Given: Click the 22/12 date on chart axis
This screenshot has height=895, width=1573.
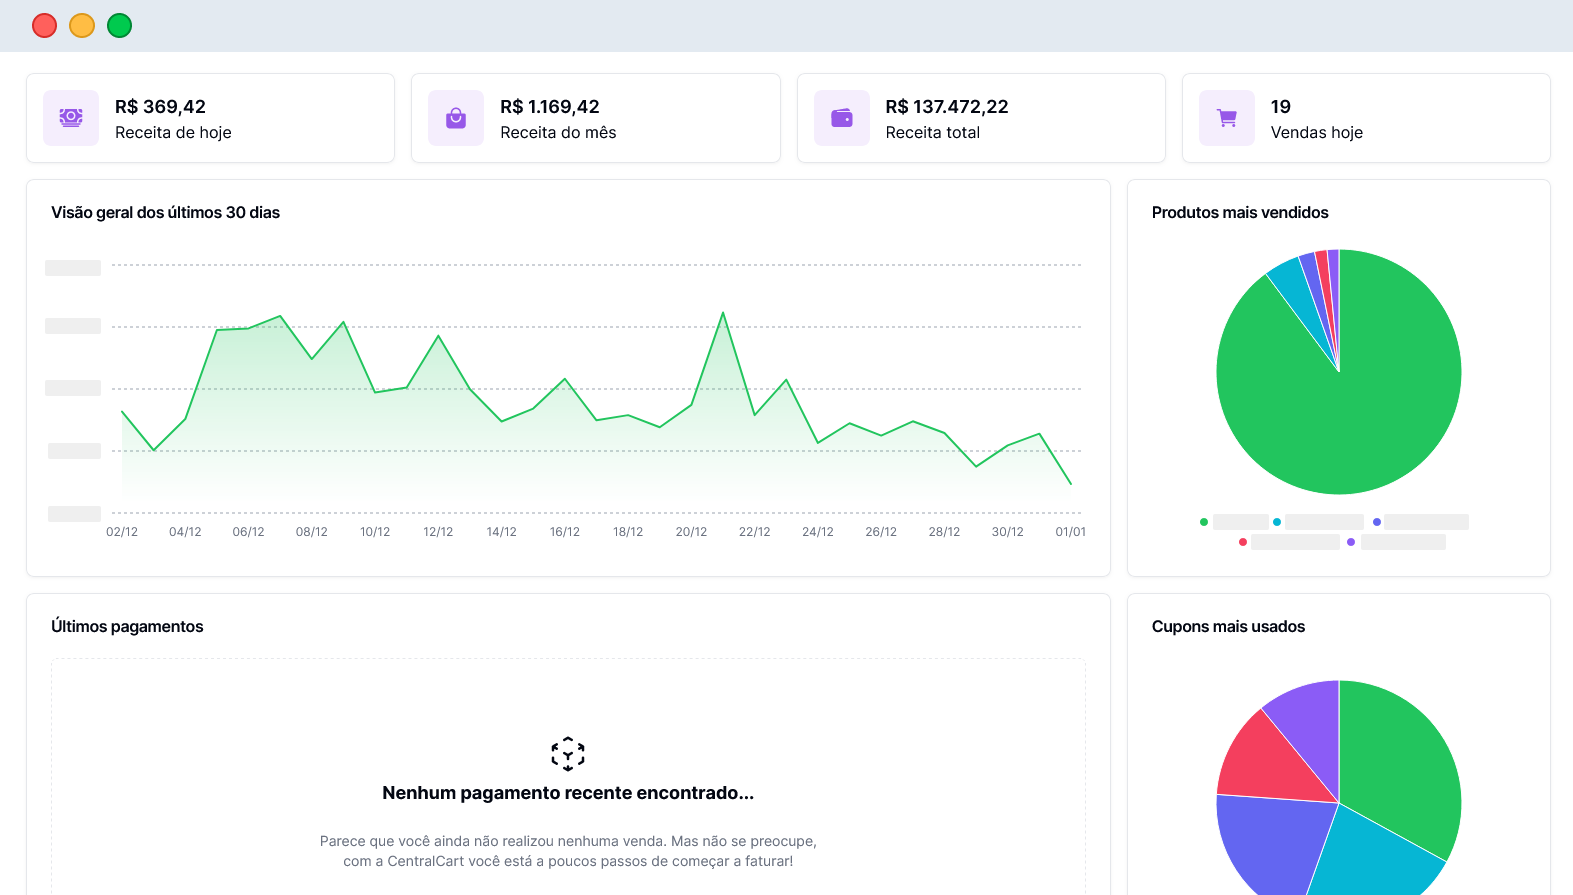Looking at the screenshot, I should coord(755,532).
